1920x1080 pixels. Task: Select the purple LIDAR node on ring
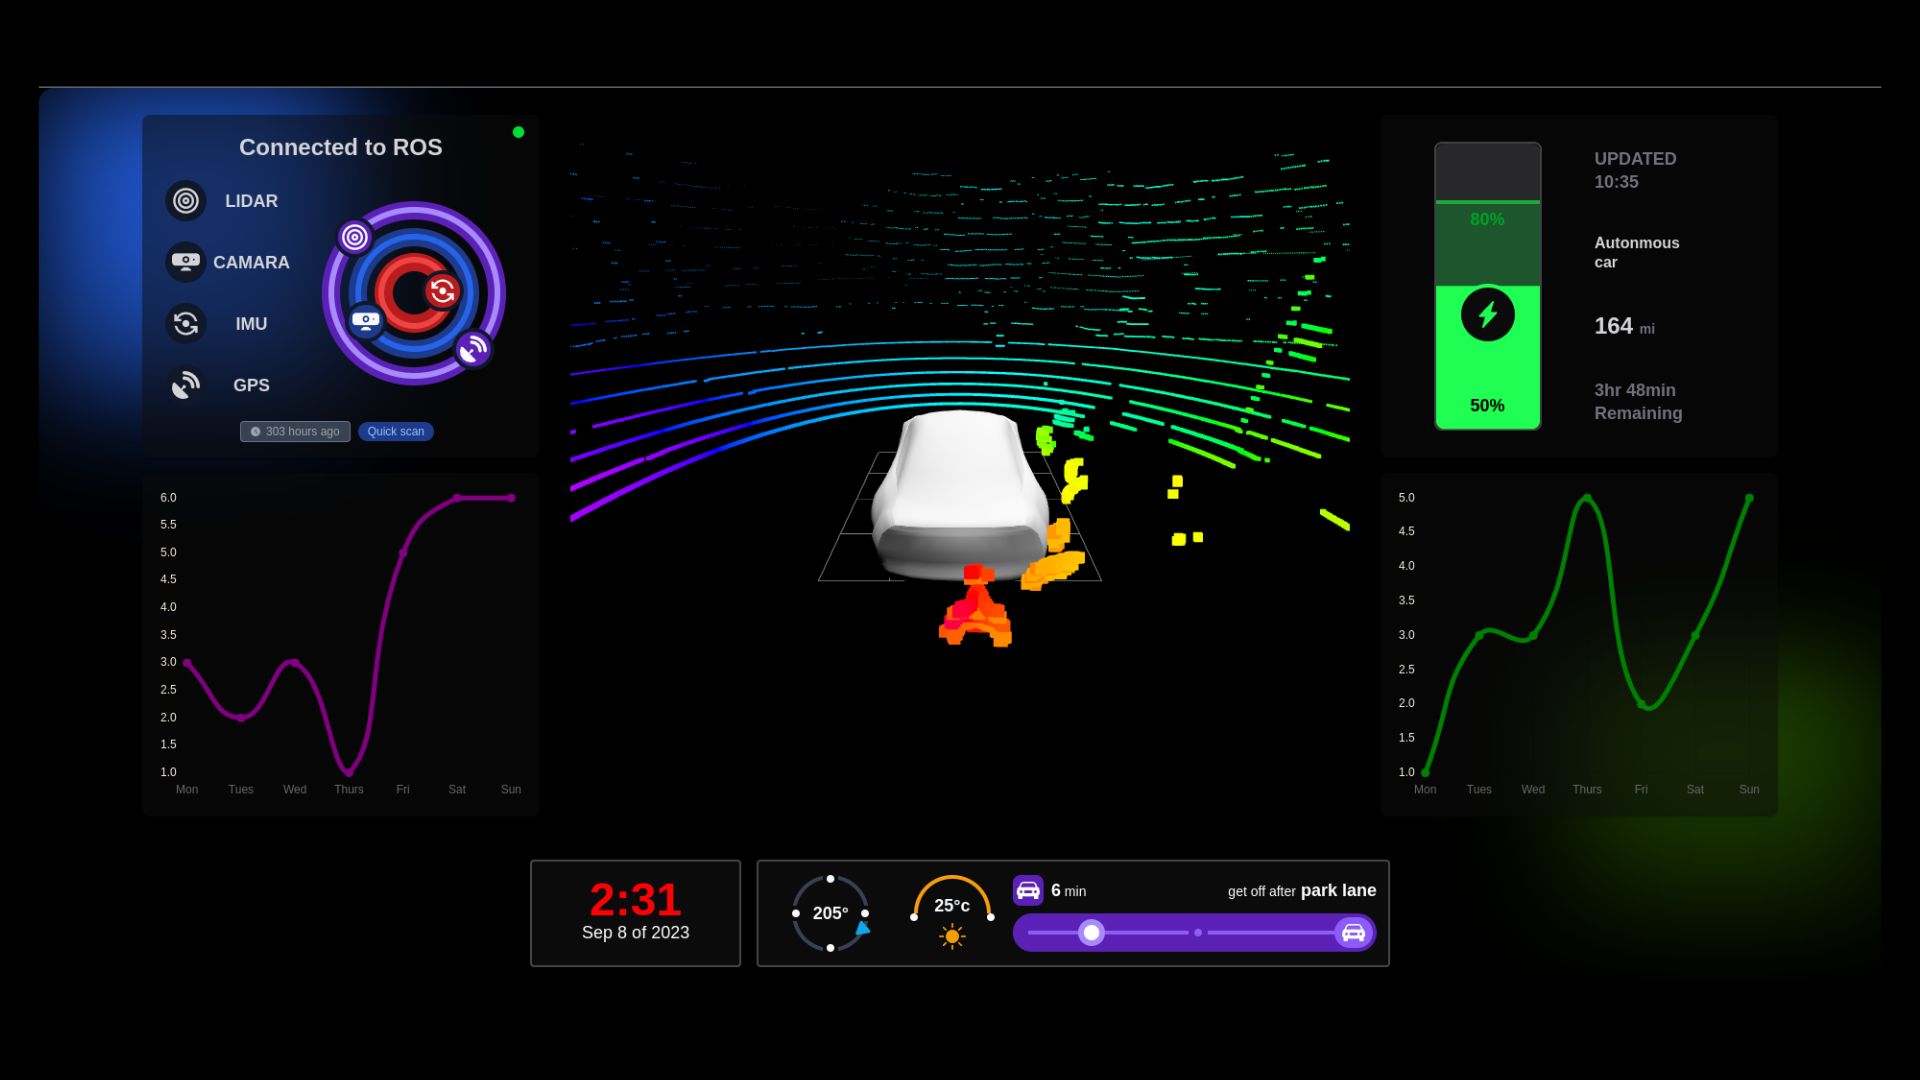(x=354, y=237)
